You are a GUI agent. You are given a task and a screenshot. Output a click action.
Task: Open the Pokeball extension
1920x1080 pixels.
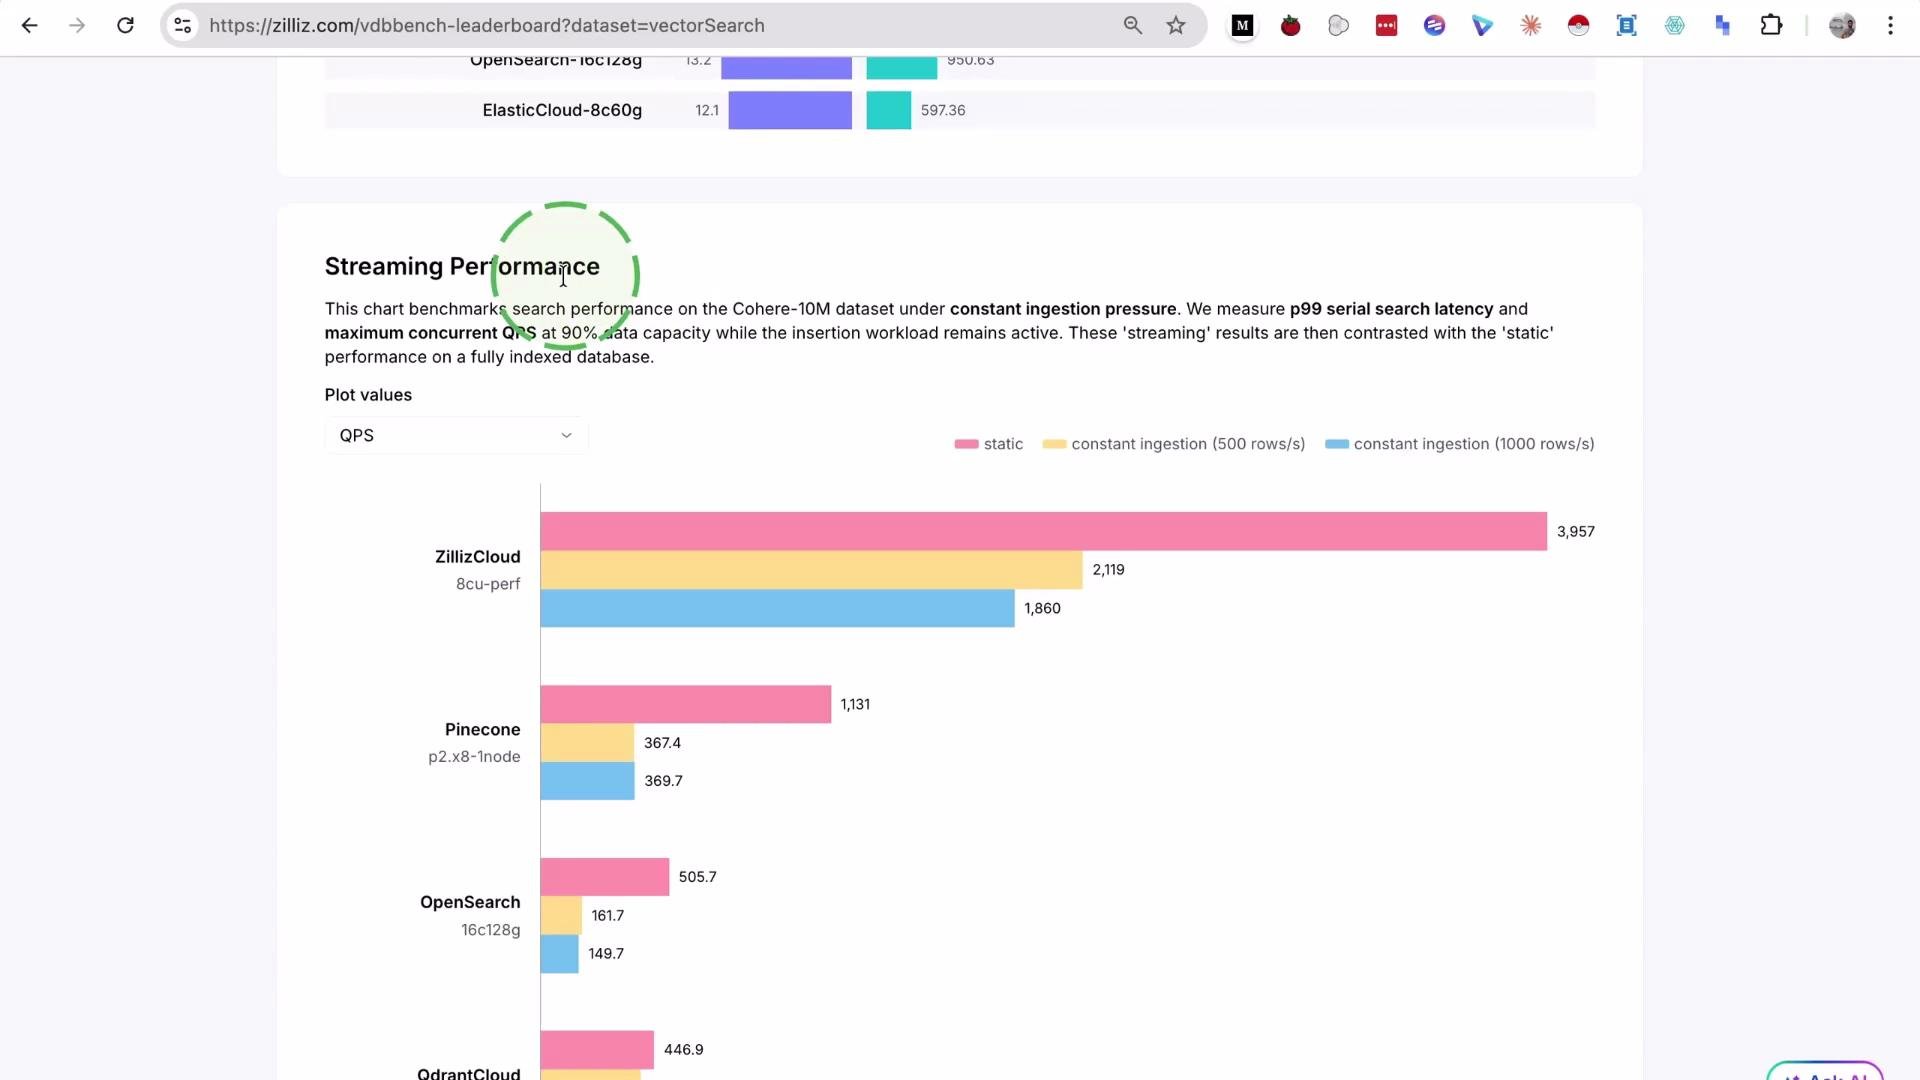(x=1578, y=26)
